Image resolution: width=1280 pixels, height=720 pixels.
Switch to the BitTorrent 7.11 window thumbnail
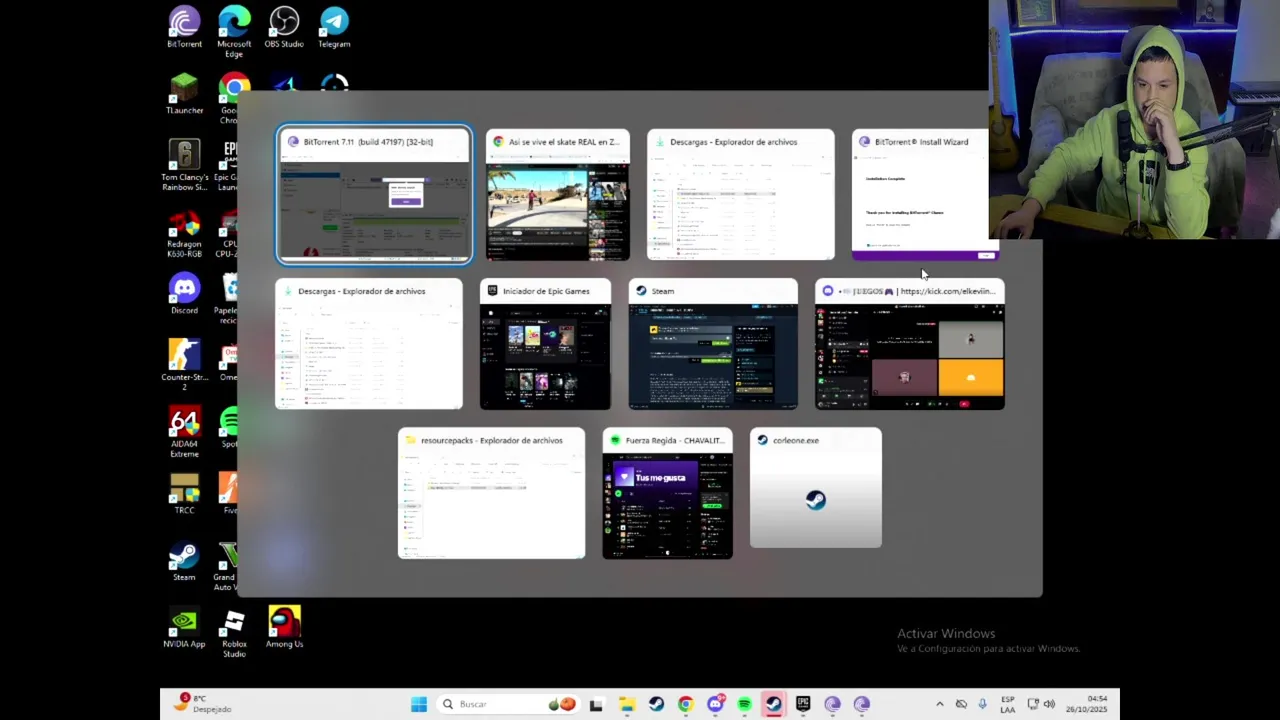373,195
